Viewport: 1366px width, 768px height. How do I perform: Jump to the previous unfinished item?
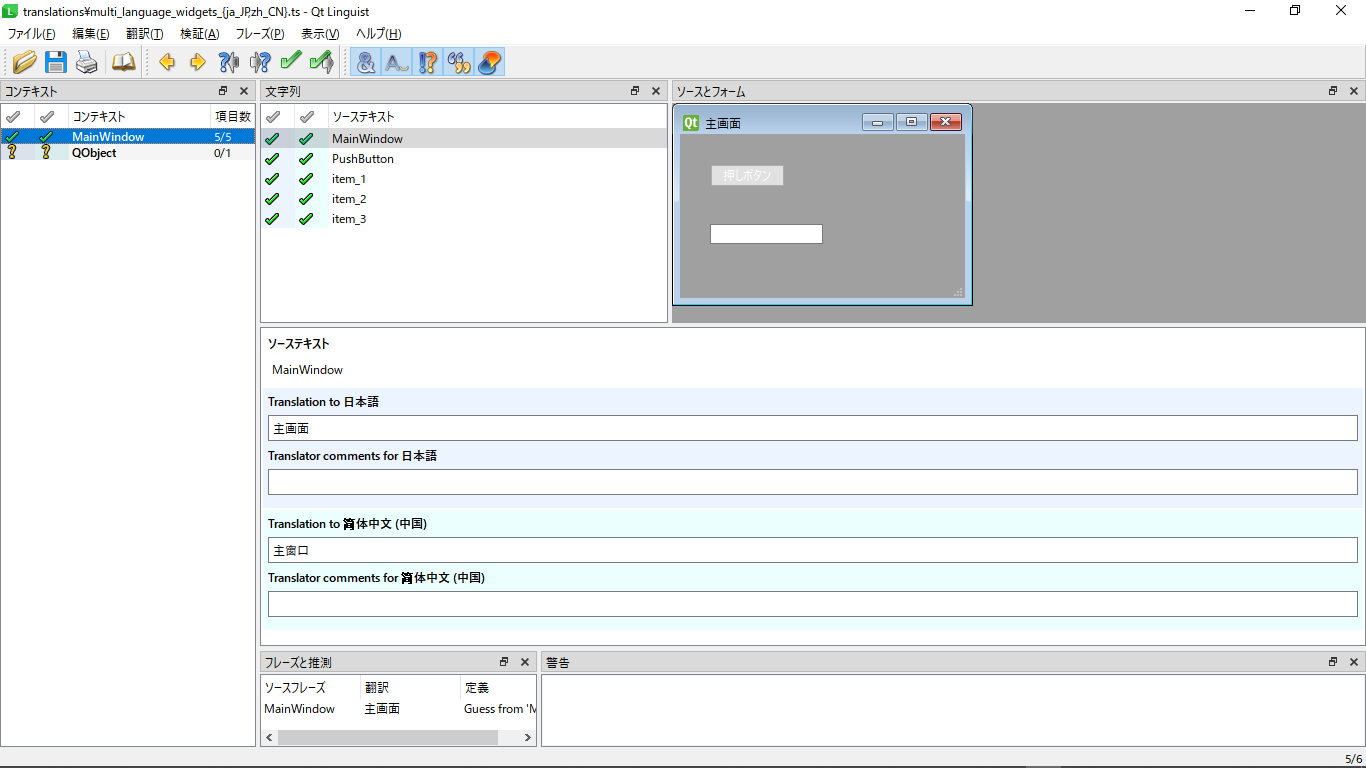(229, 62)
